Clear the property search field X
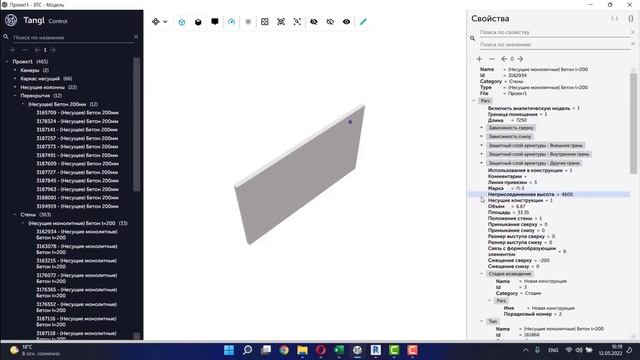This screenshot has width=640, height=360. point(633,32)
